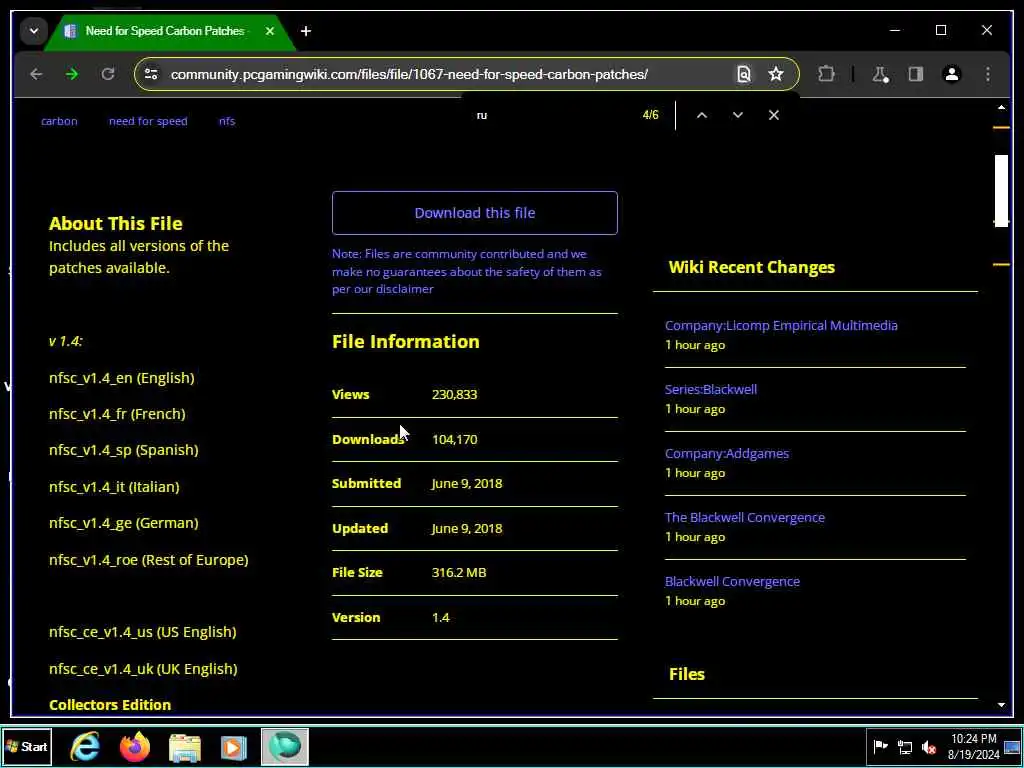Open the profile account icon
1024x768 pixels.
click(x=952, y=74)
